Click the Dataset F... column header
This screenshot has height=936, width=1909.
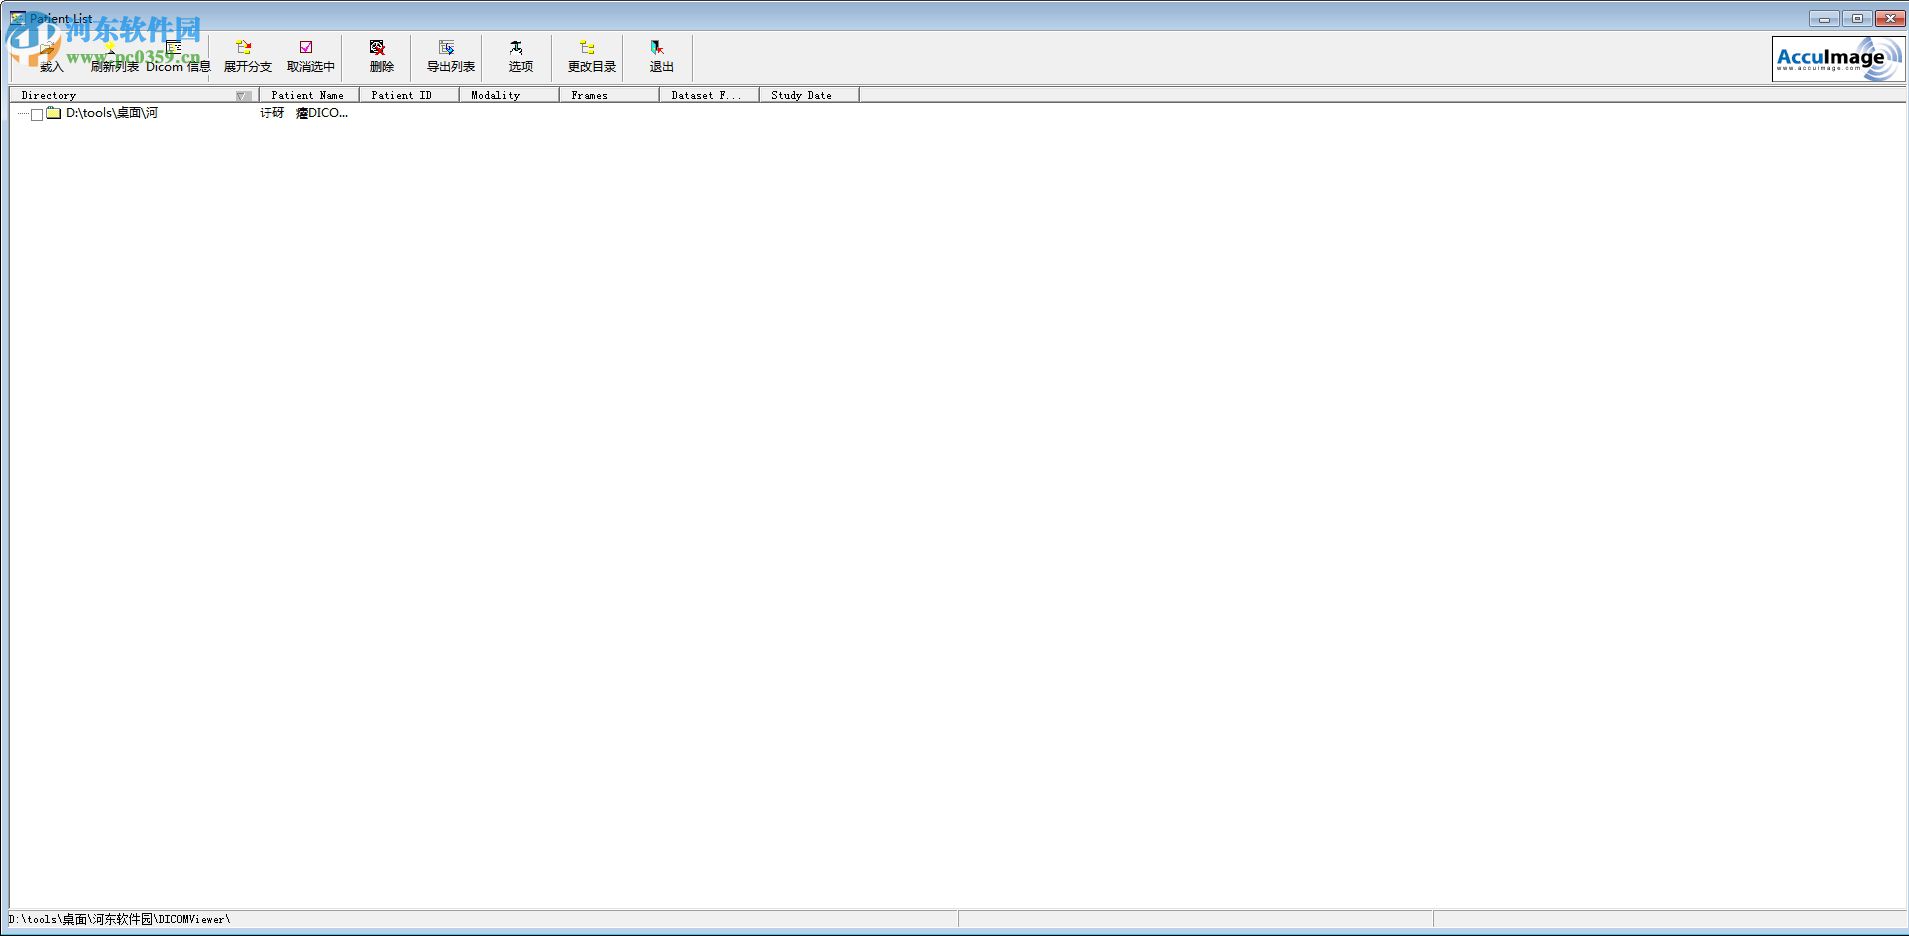coord(709,95)
